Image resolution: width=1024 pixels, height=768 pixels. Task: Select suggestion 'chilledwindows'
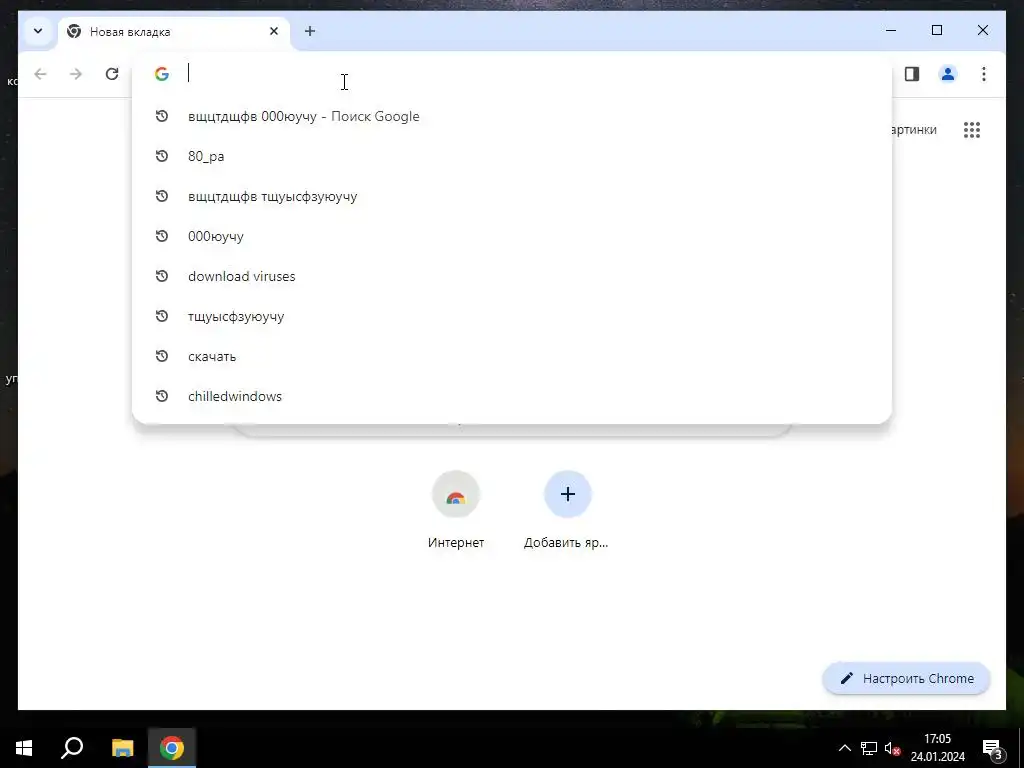[511, 396]
